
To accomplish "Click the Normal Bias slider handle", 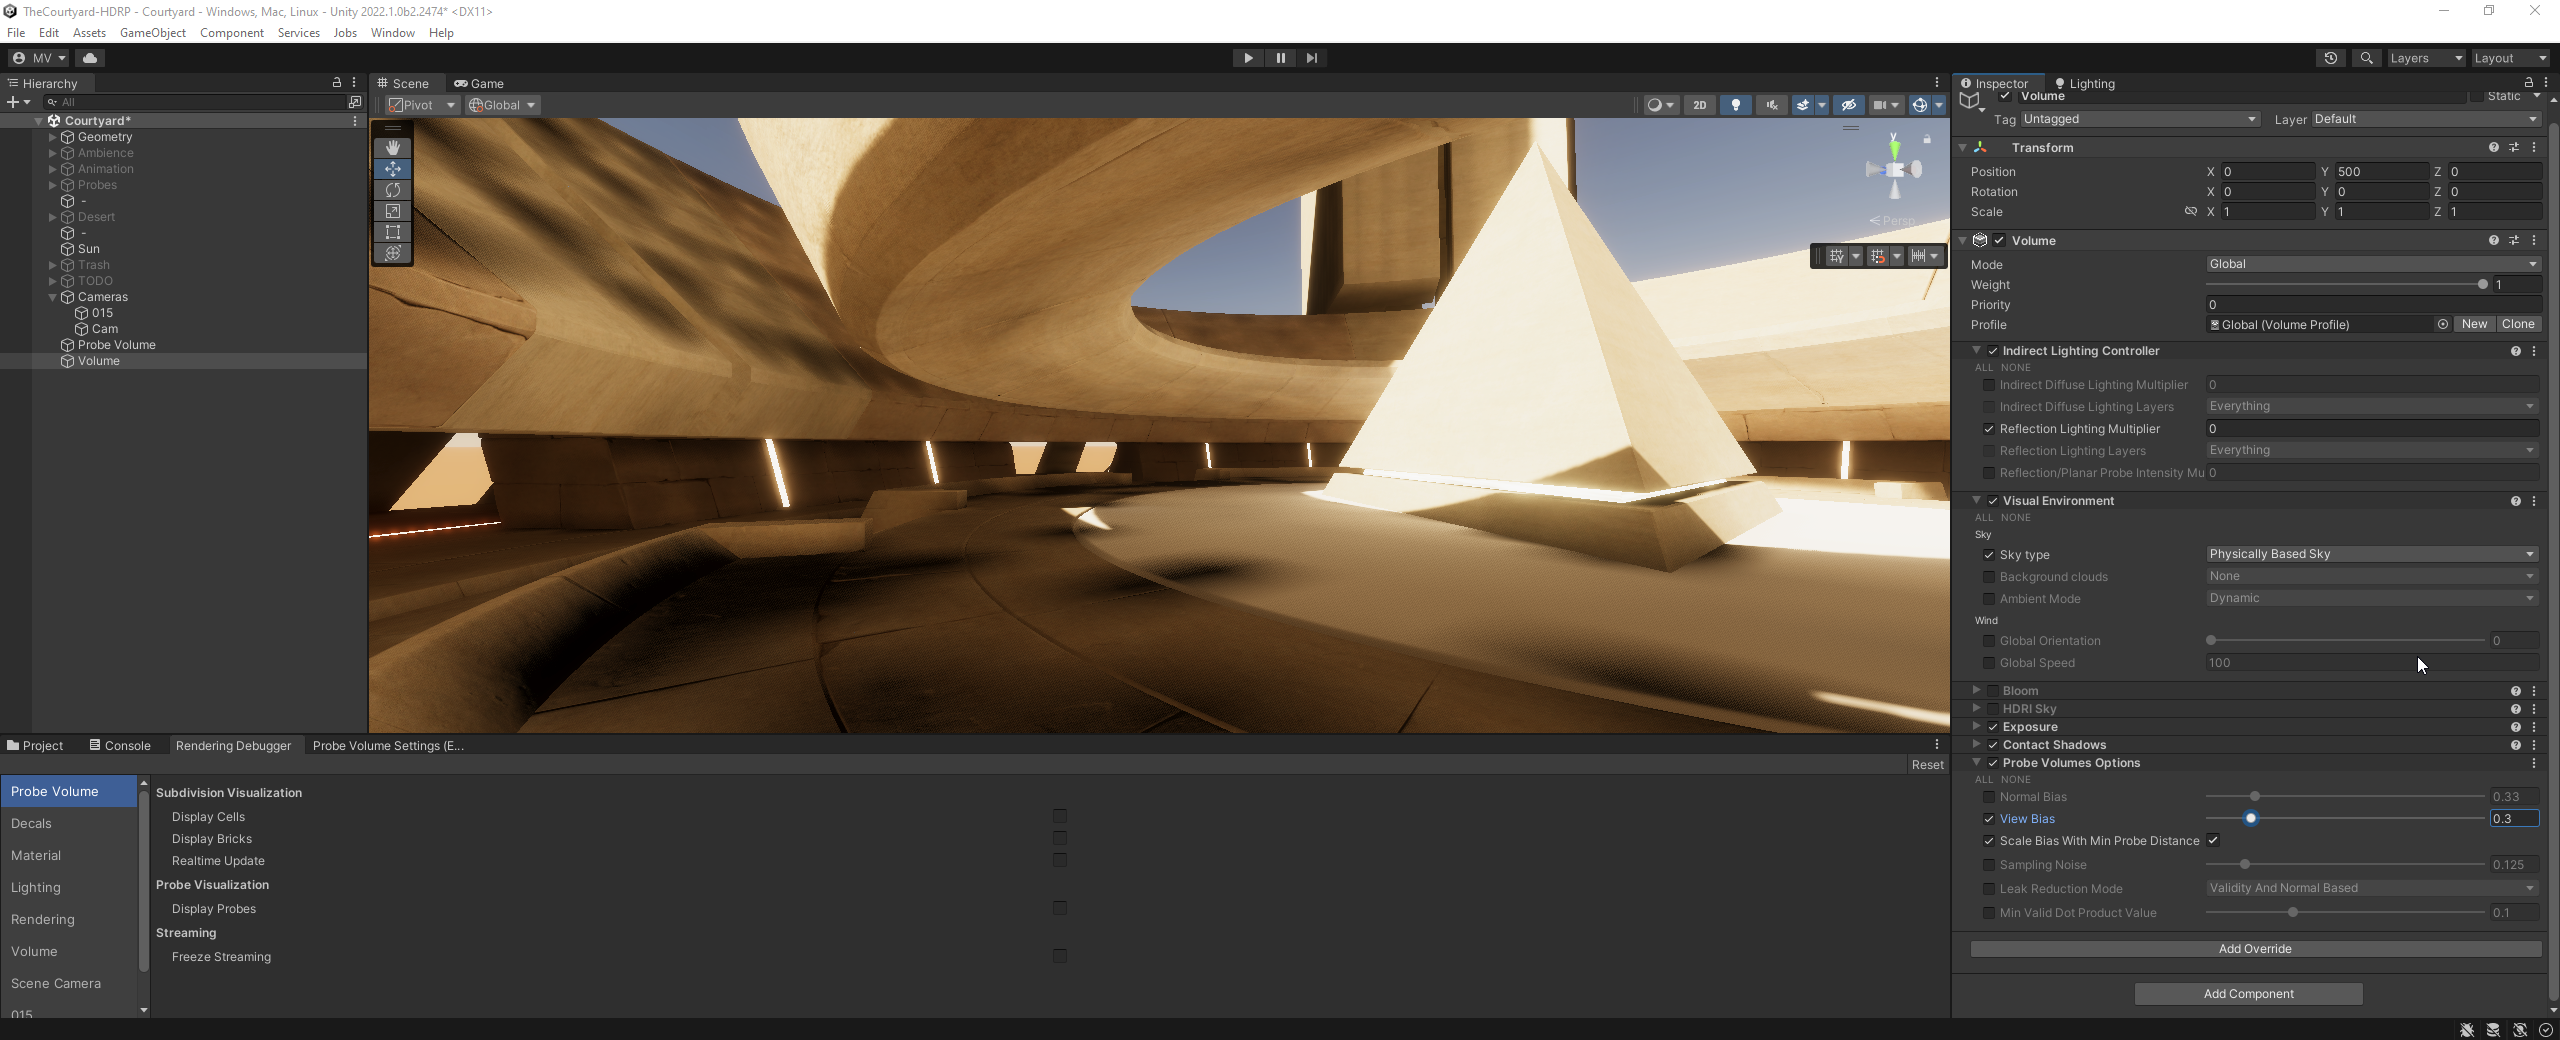I will tap(2255, 797).
